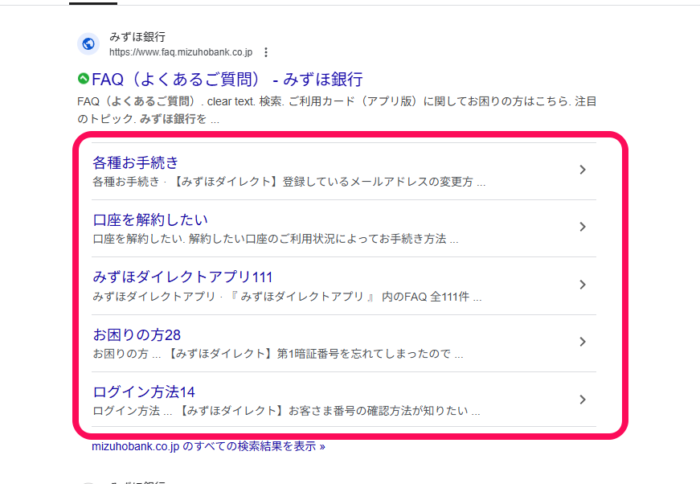Click the snippet about お客さま番号の確認方法

286,411
